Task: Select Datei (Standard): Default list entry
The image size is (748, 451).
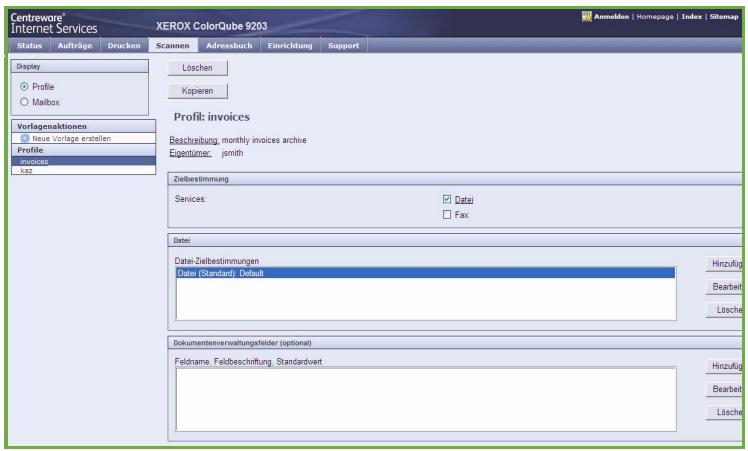Action: 426,273
